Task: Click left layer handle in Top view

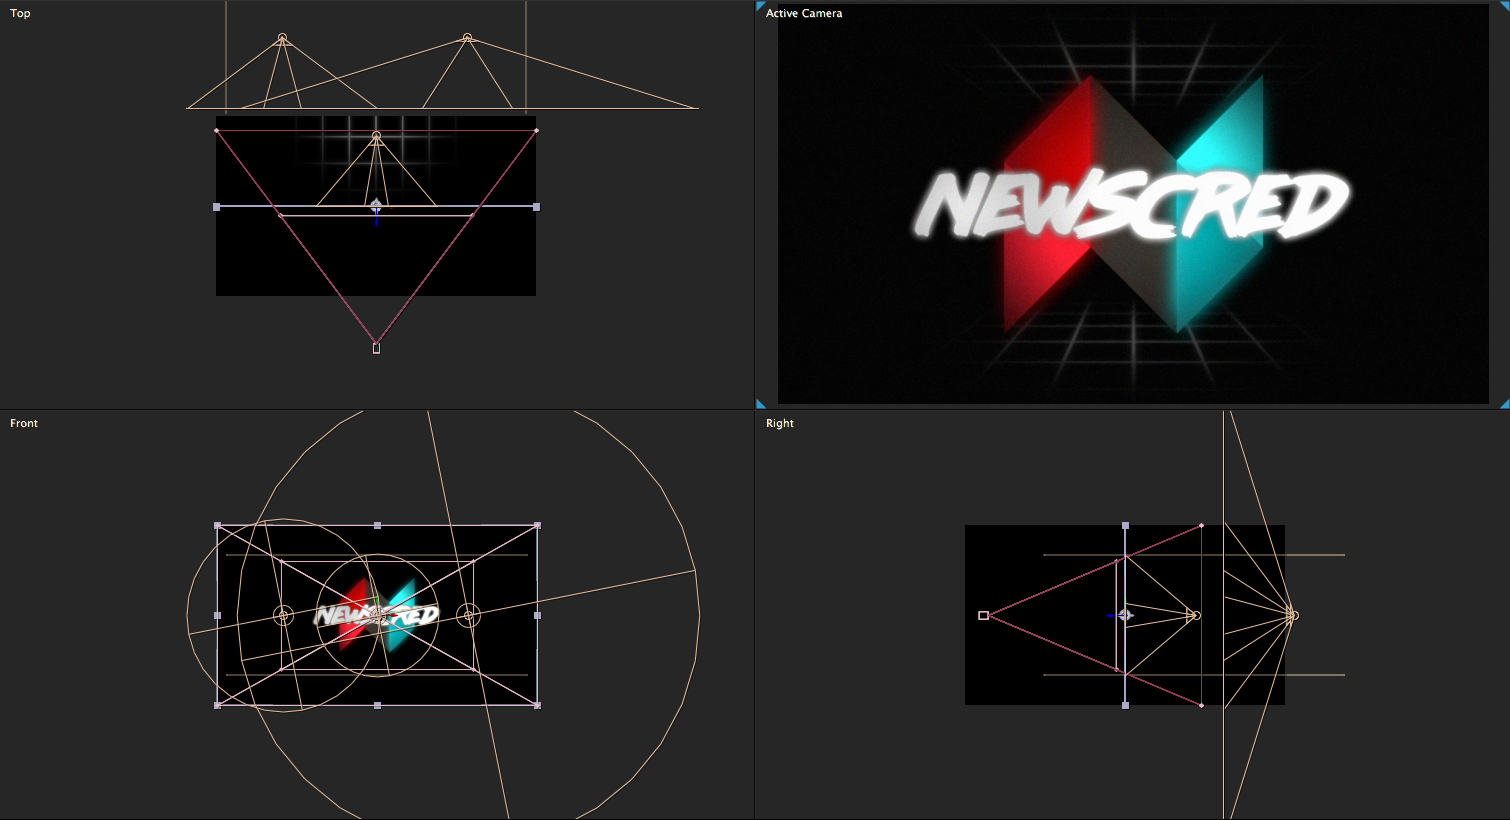Action: (217, 207)
